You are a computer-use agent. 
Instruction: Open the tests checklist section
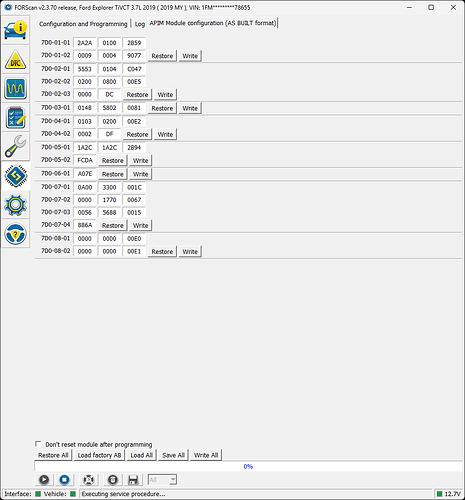[15, 117]
